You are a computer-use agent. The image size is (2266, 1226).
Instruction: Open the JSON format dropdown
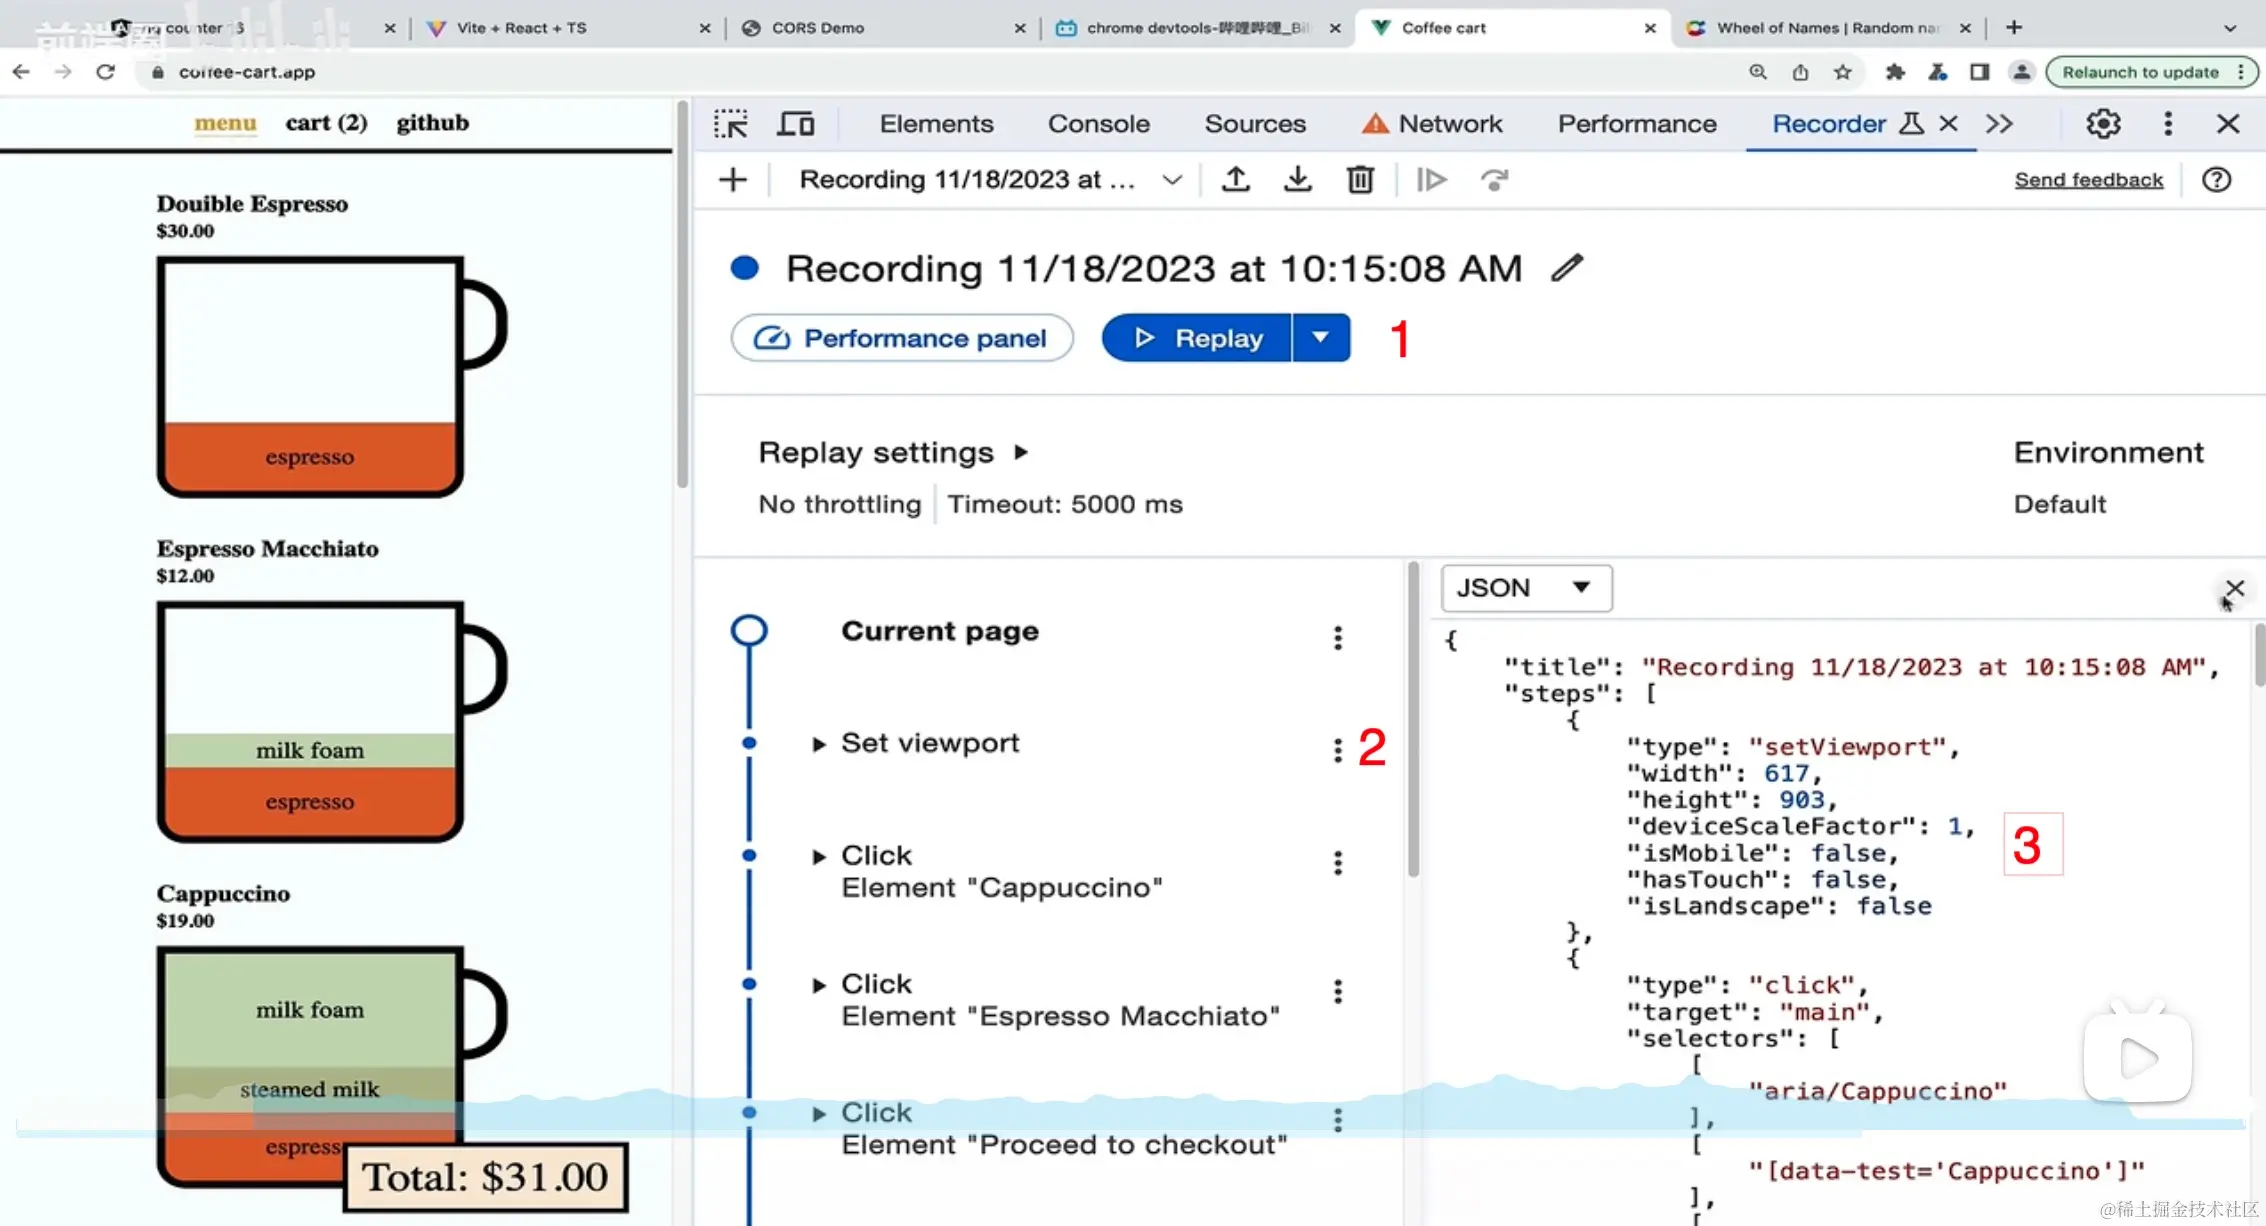point(1525,588)
